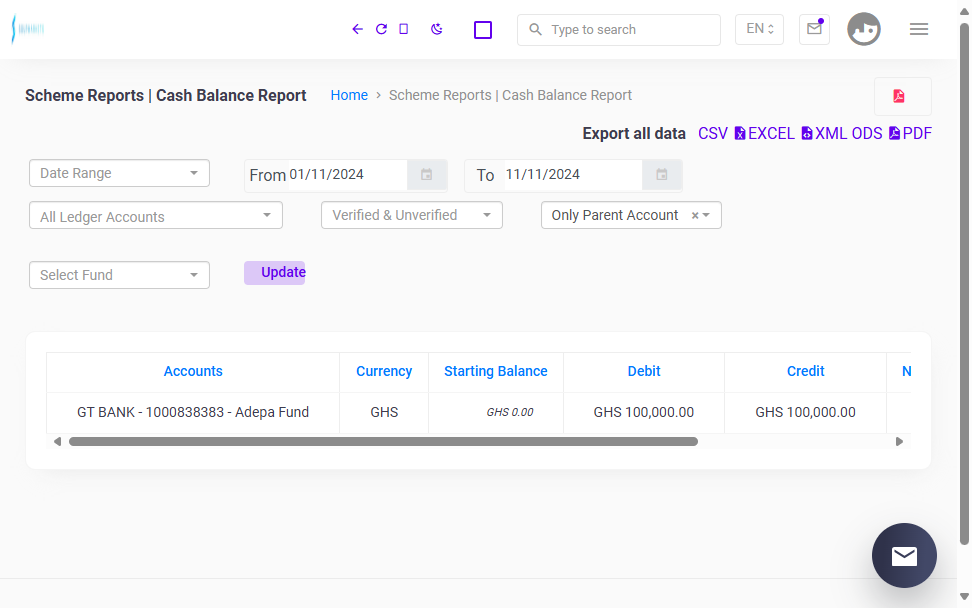This screenshot has height=608, width=972.
Task: Export all data as EXCEL
Action: click(x=764, y=134)
